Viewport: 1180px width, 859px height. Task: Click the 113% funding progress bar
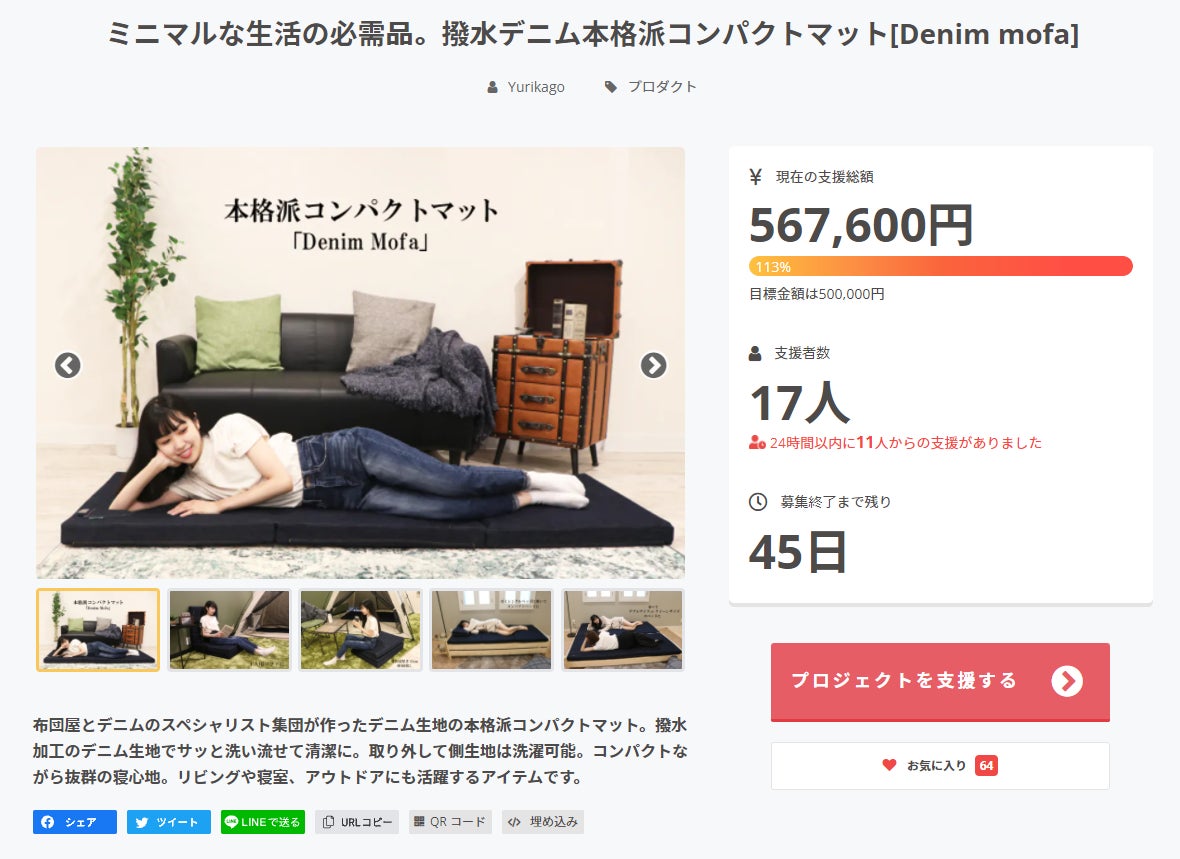[940, 266]
